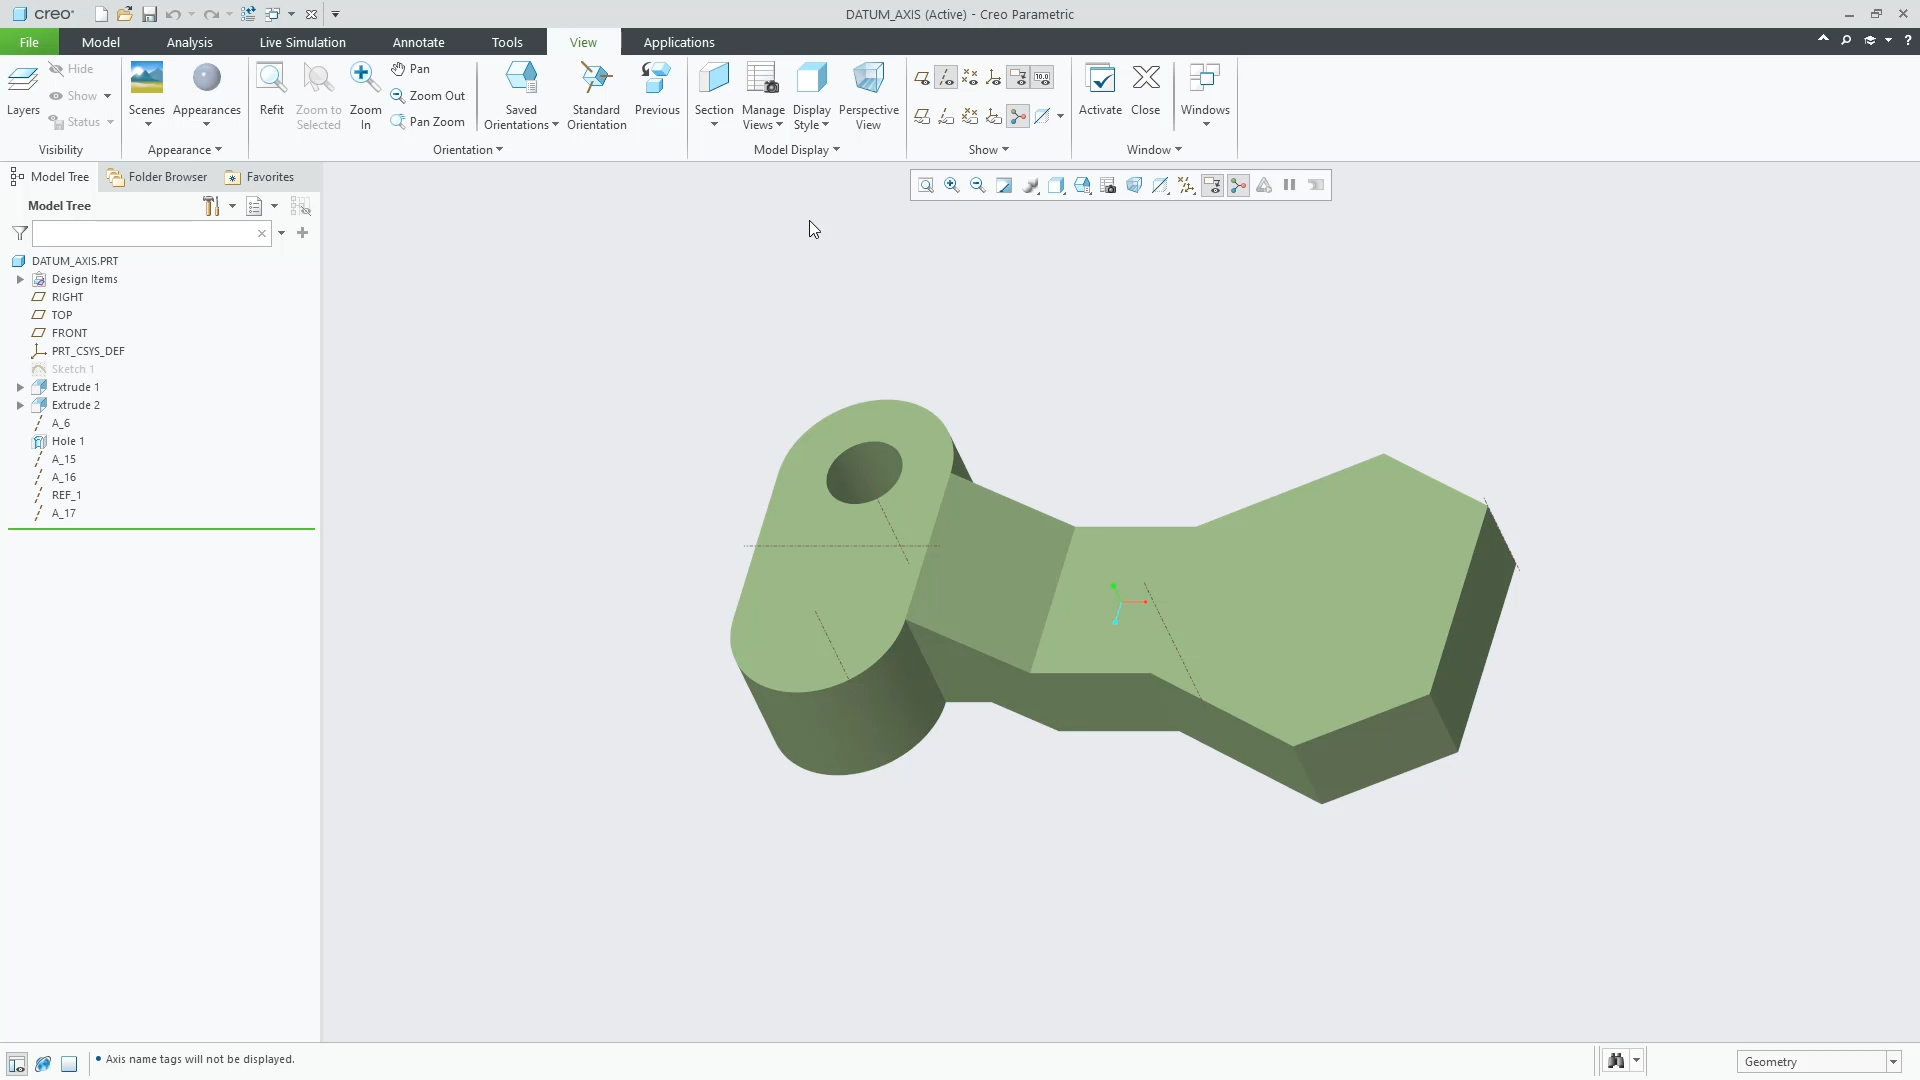The image size is (1920, 1080).
Task: Toggle plane display in Show group
Action: click(922, 77)
